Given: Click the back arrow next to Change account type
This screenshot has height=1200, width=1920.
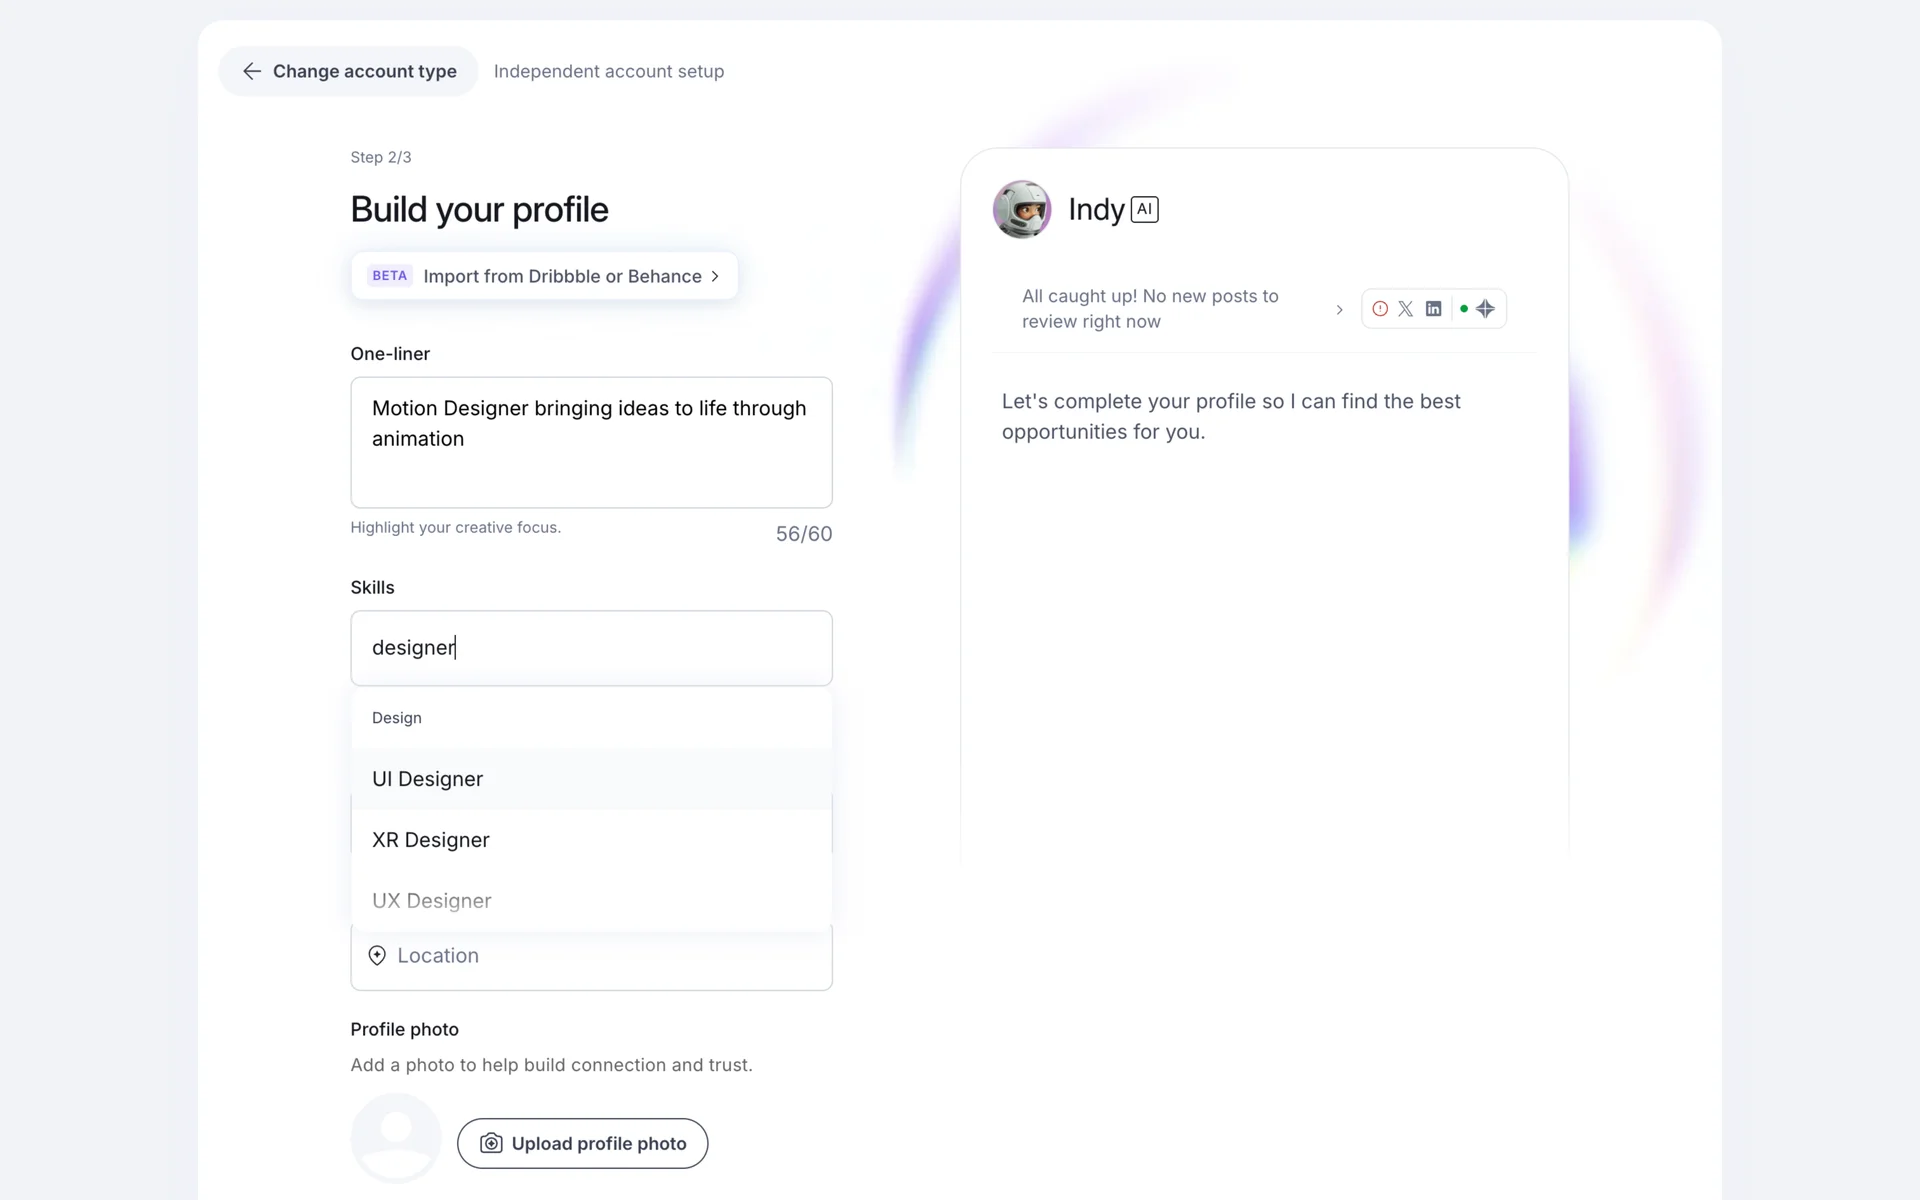Looking at the screenshot, I should pos(252,71).
